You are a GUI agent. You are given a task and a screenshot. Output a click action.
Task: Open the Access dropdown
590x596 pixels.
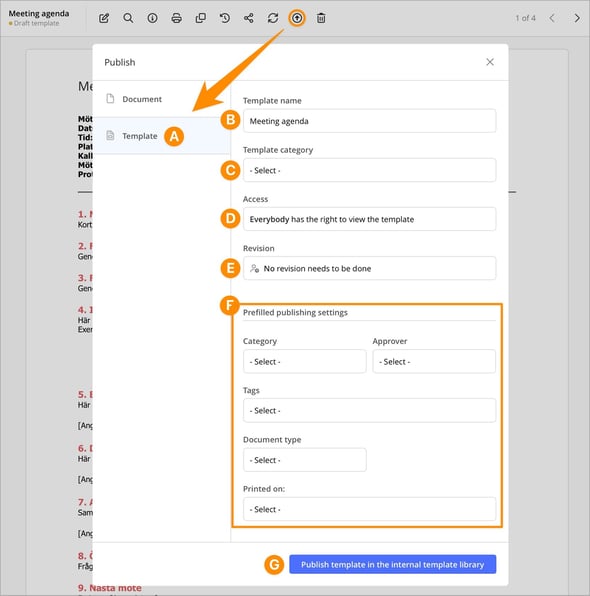point(370,219)
